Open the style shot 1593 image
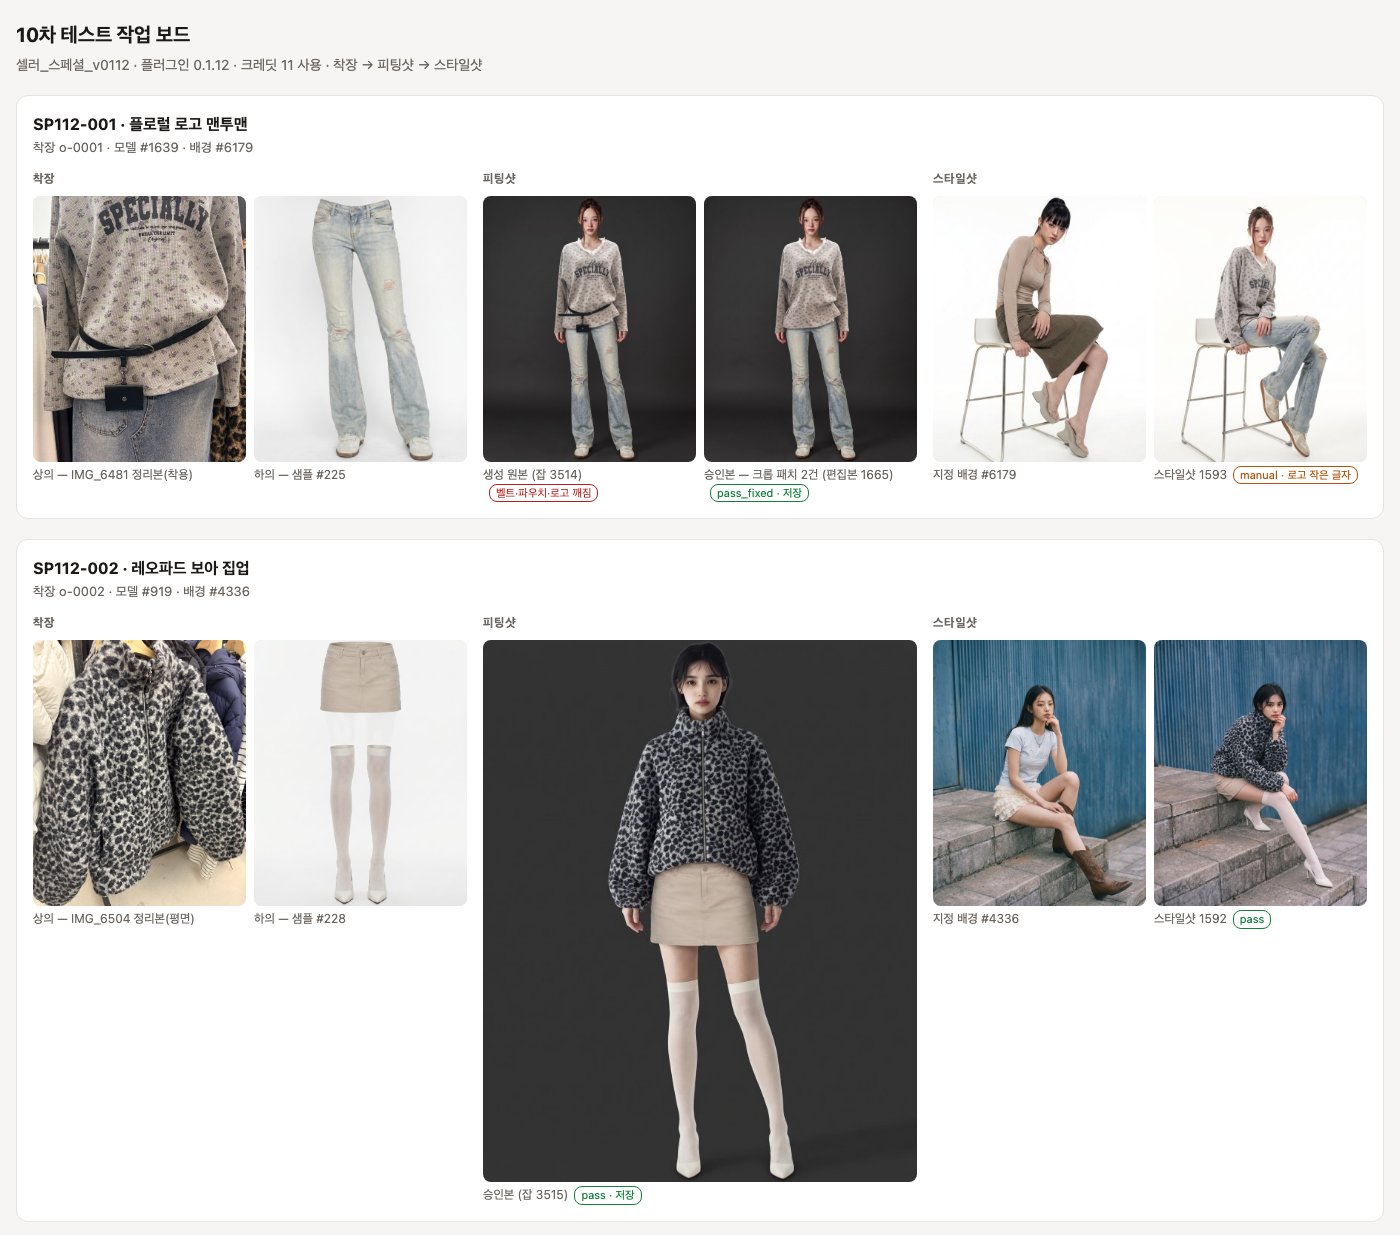The width and height of the screenshot is (1400, 1235). coord(1260,329)
